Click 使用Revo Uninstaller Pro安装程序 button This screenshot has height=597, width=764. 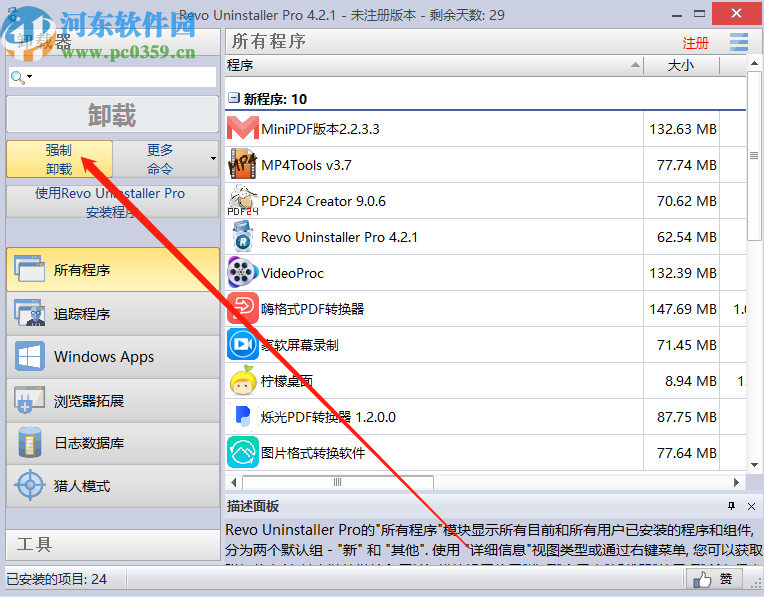click(x=112, y=202)
